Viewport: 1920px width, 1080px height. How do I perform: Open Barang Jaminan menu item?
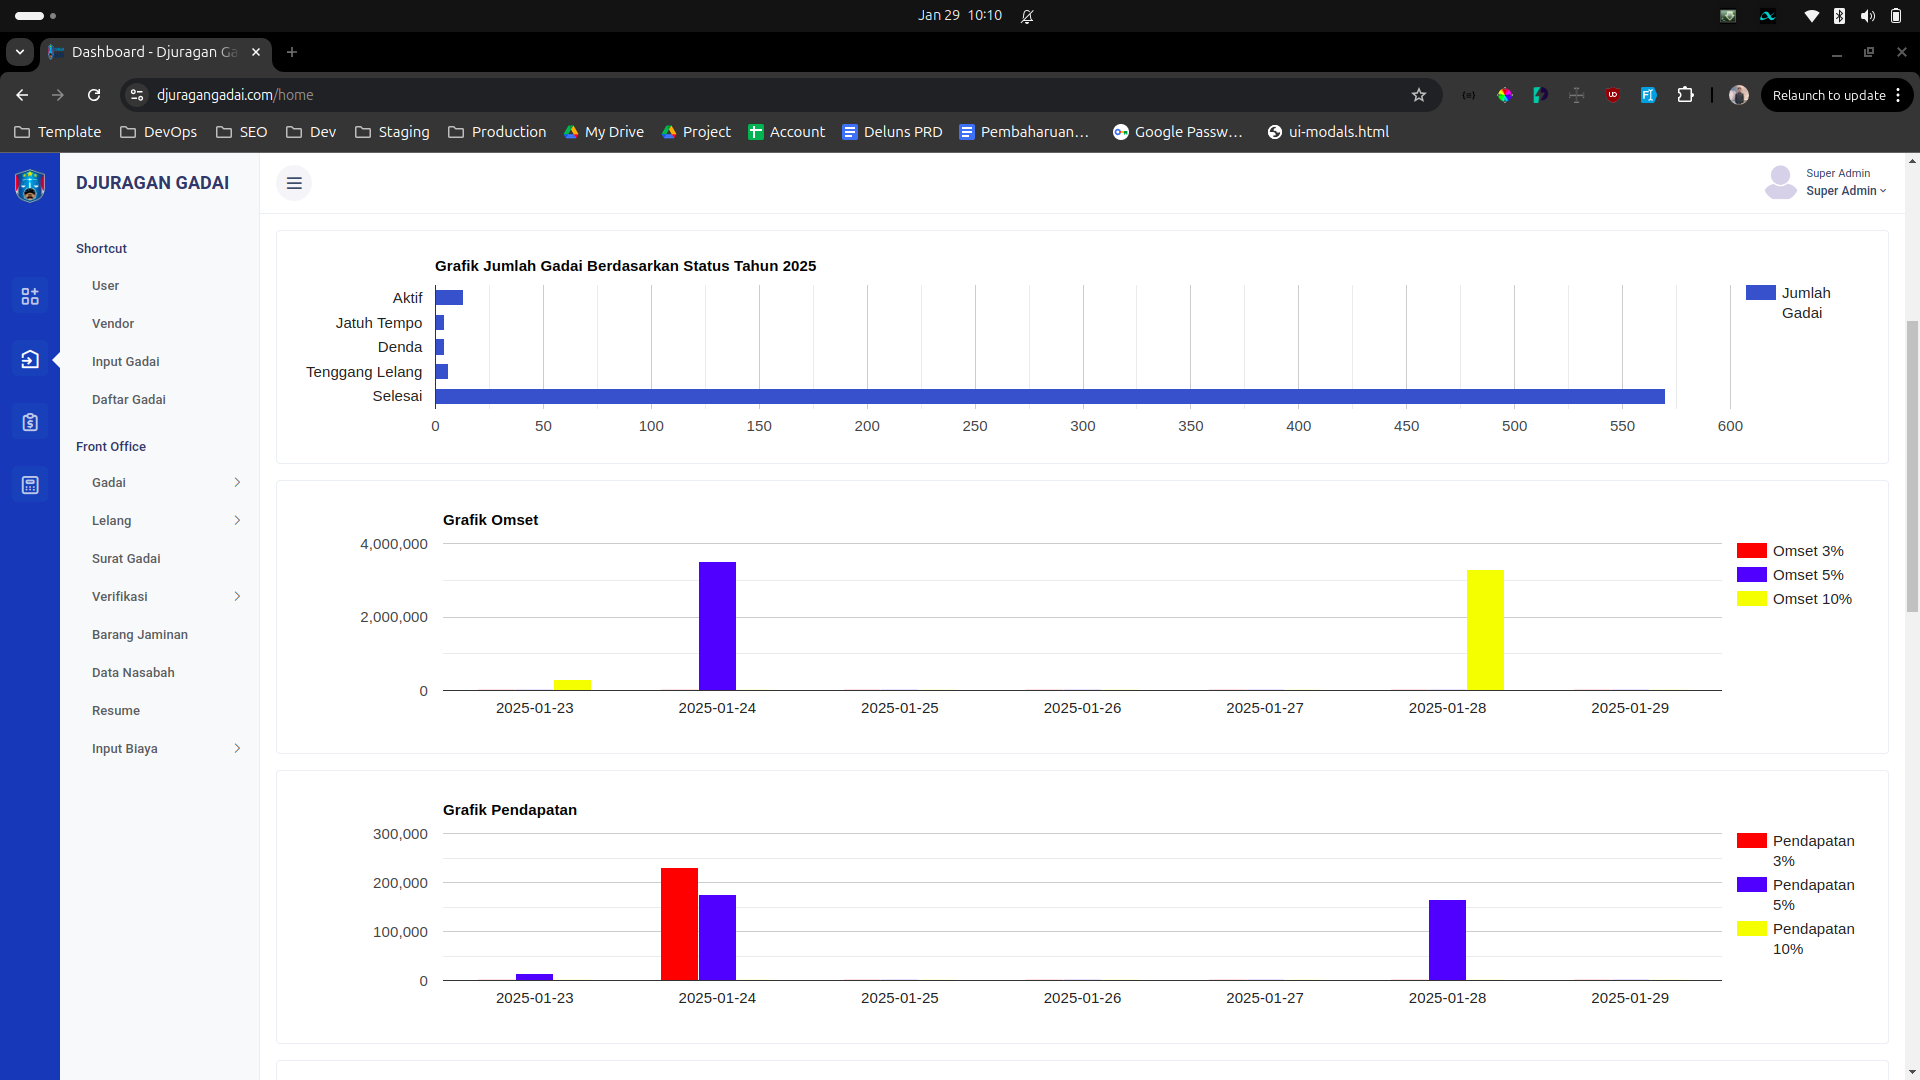pos(140,635)
